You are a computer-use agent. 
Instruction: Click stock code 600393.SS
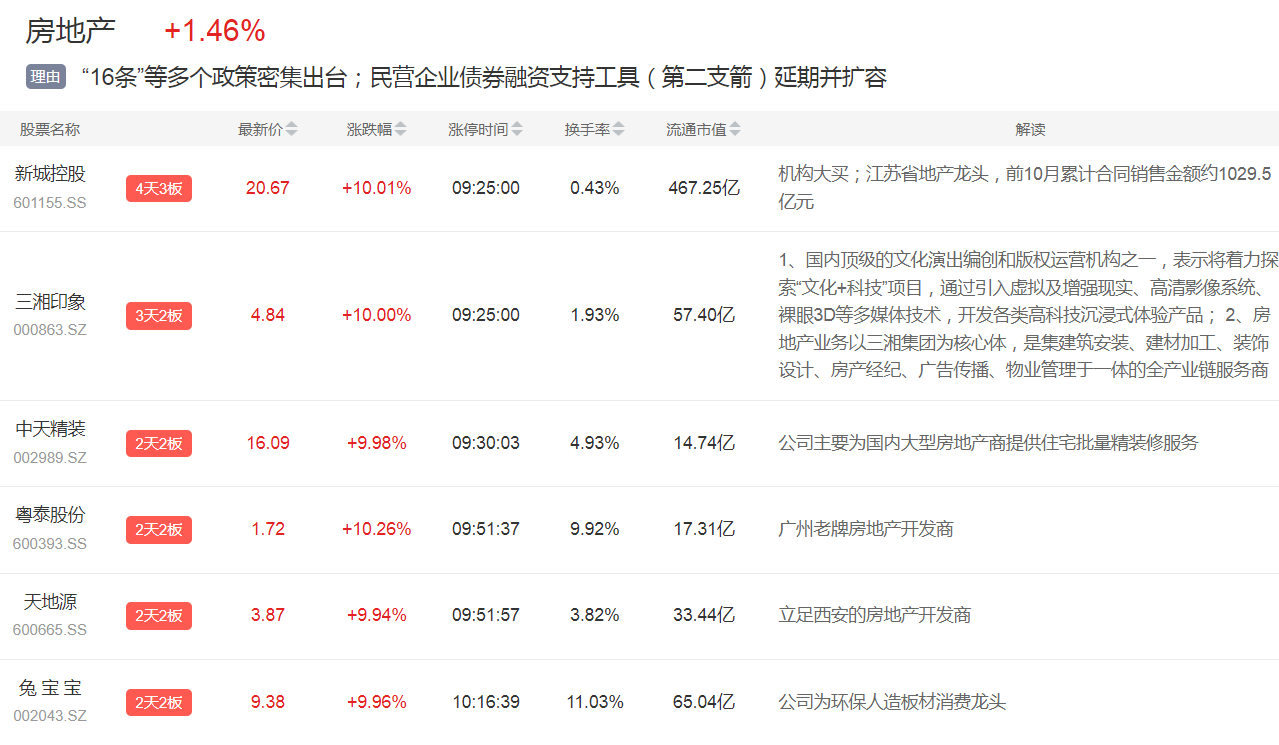50,544
